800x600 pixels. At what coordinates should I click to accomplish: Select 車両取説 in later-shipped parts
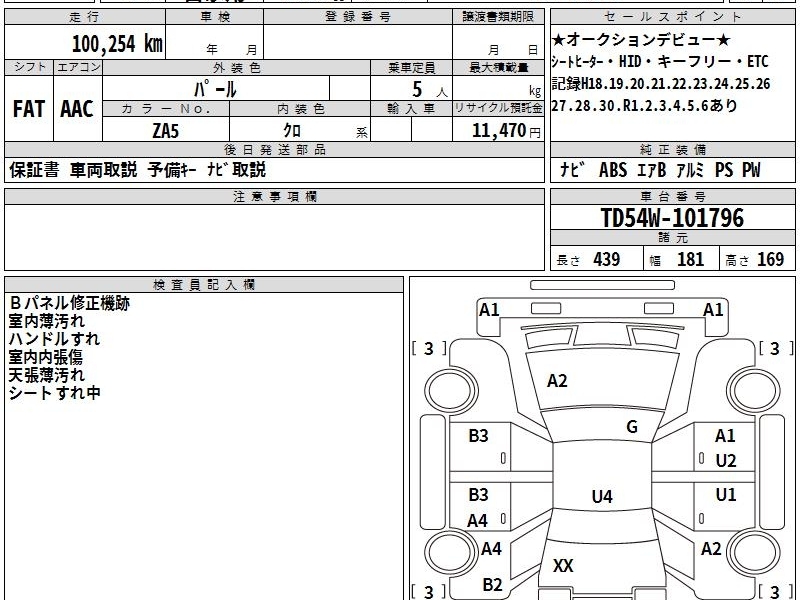(x=104, y=169)
